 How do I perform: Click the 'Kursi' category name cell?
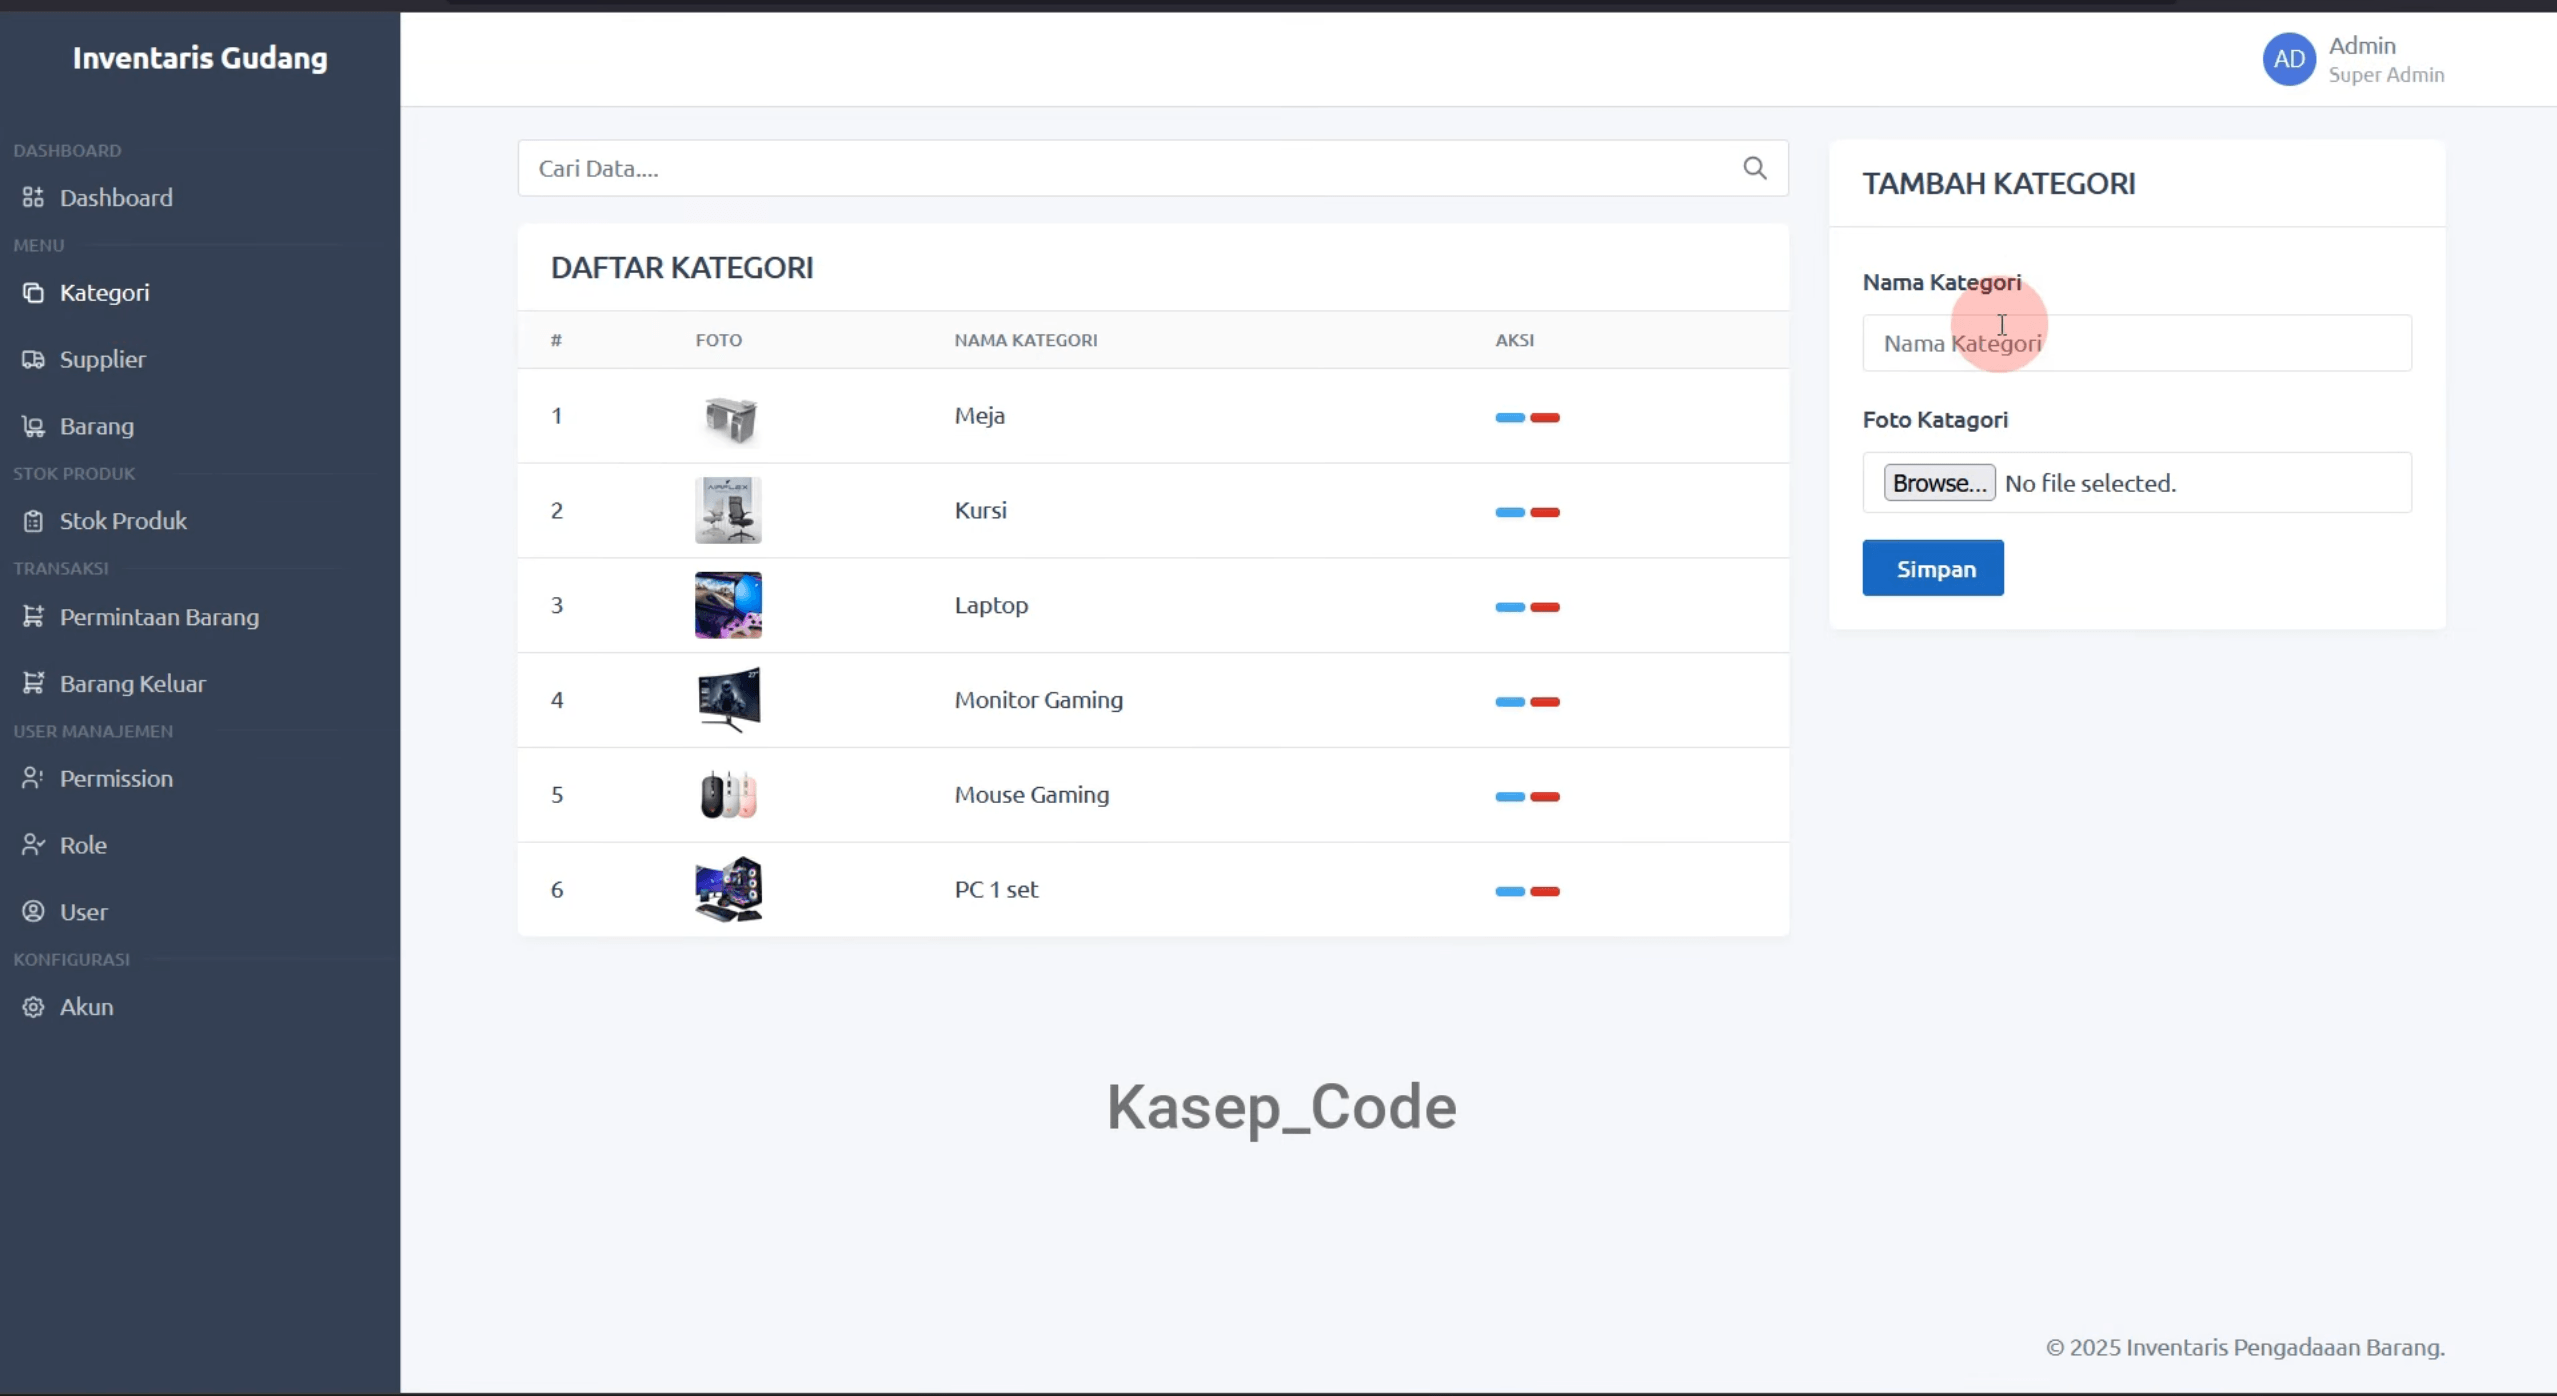tap(980, 510)
